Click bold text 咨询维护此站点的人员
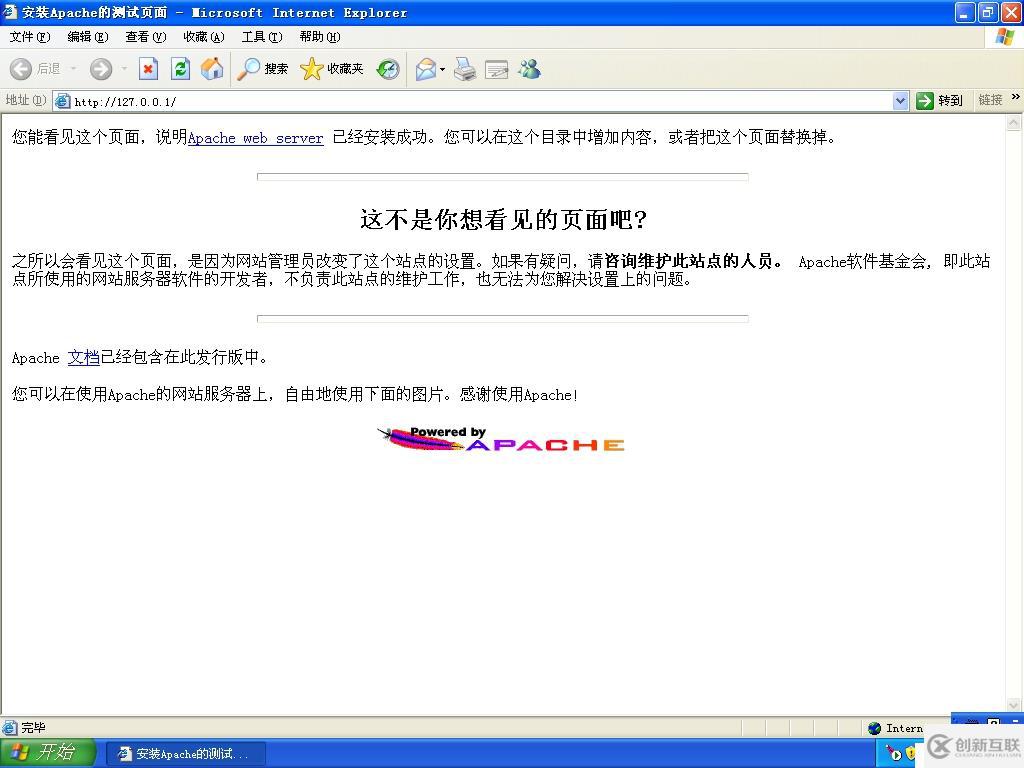Viewport: 1024px width, 768px height. point(688,261)
